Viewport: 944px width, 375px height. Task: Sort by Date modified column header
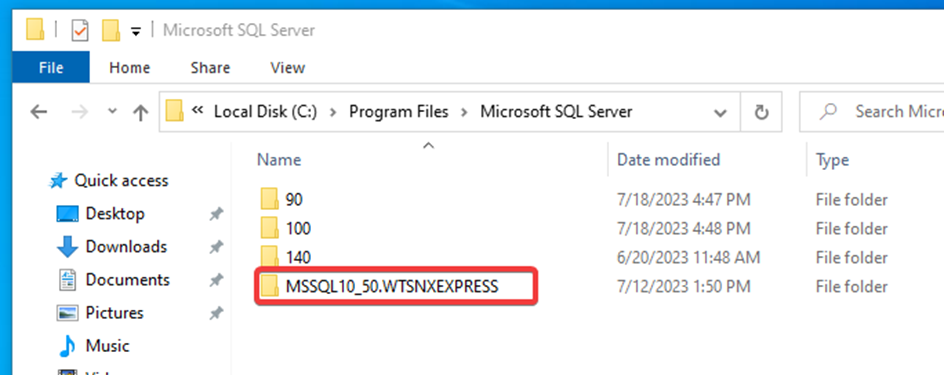point(668,160)
